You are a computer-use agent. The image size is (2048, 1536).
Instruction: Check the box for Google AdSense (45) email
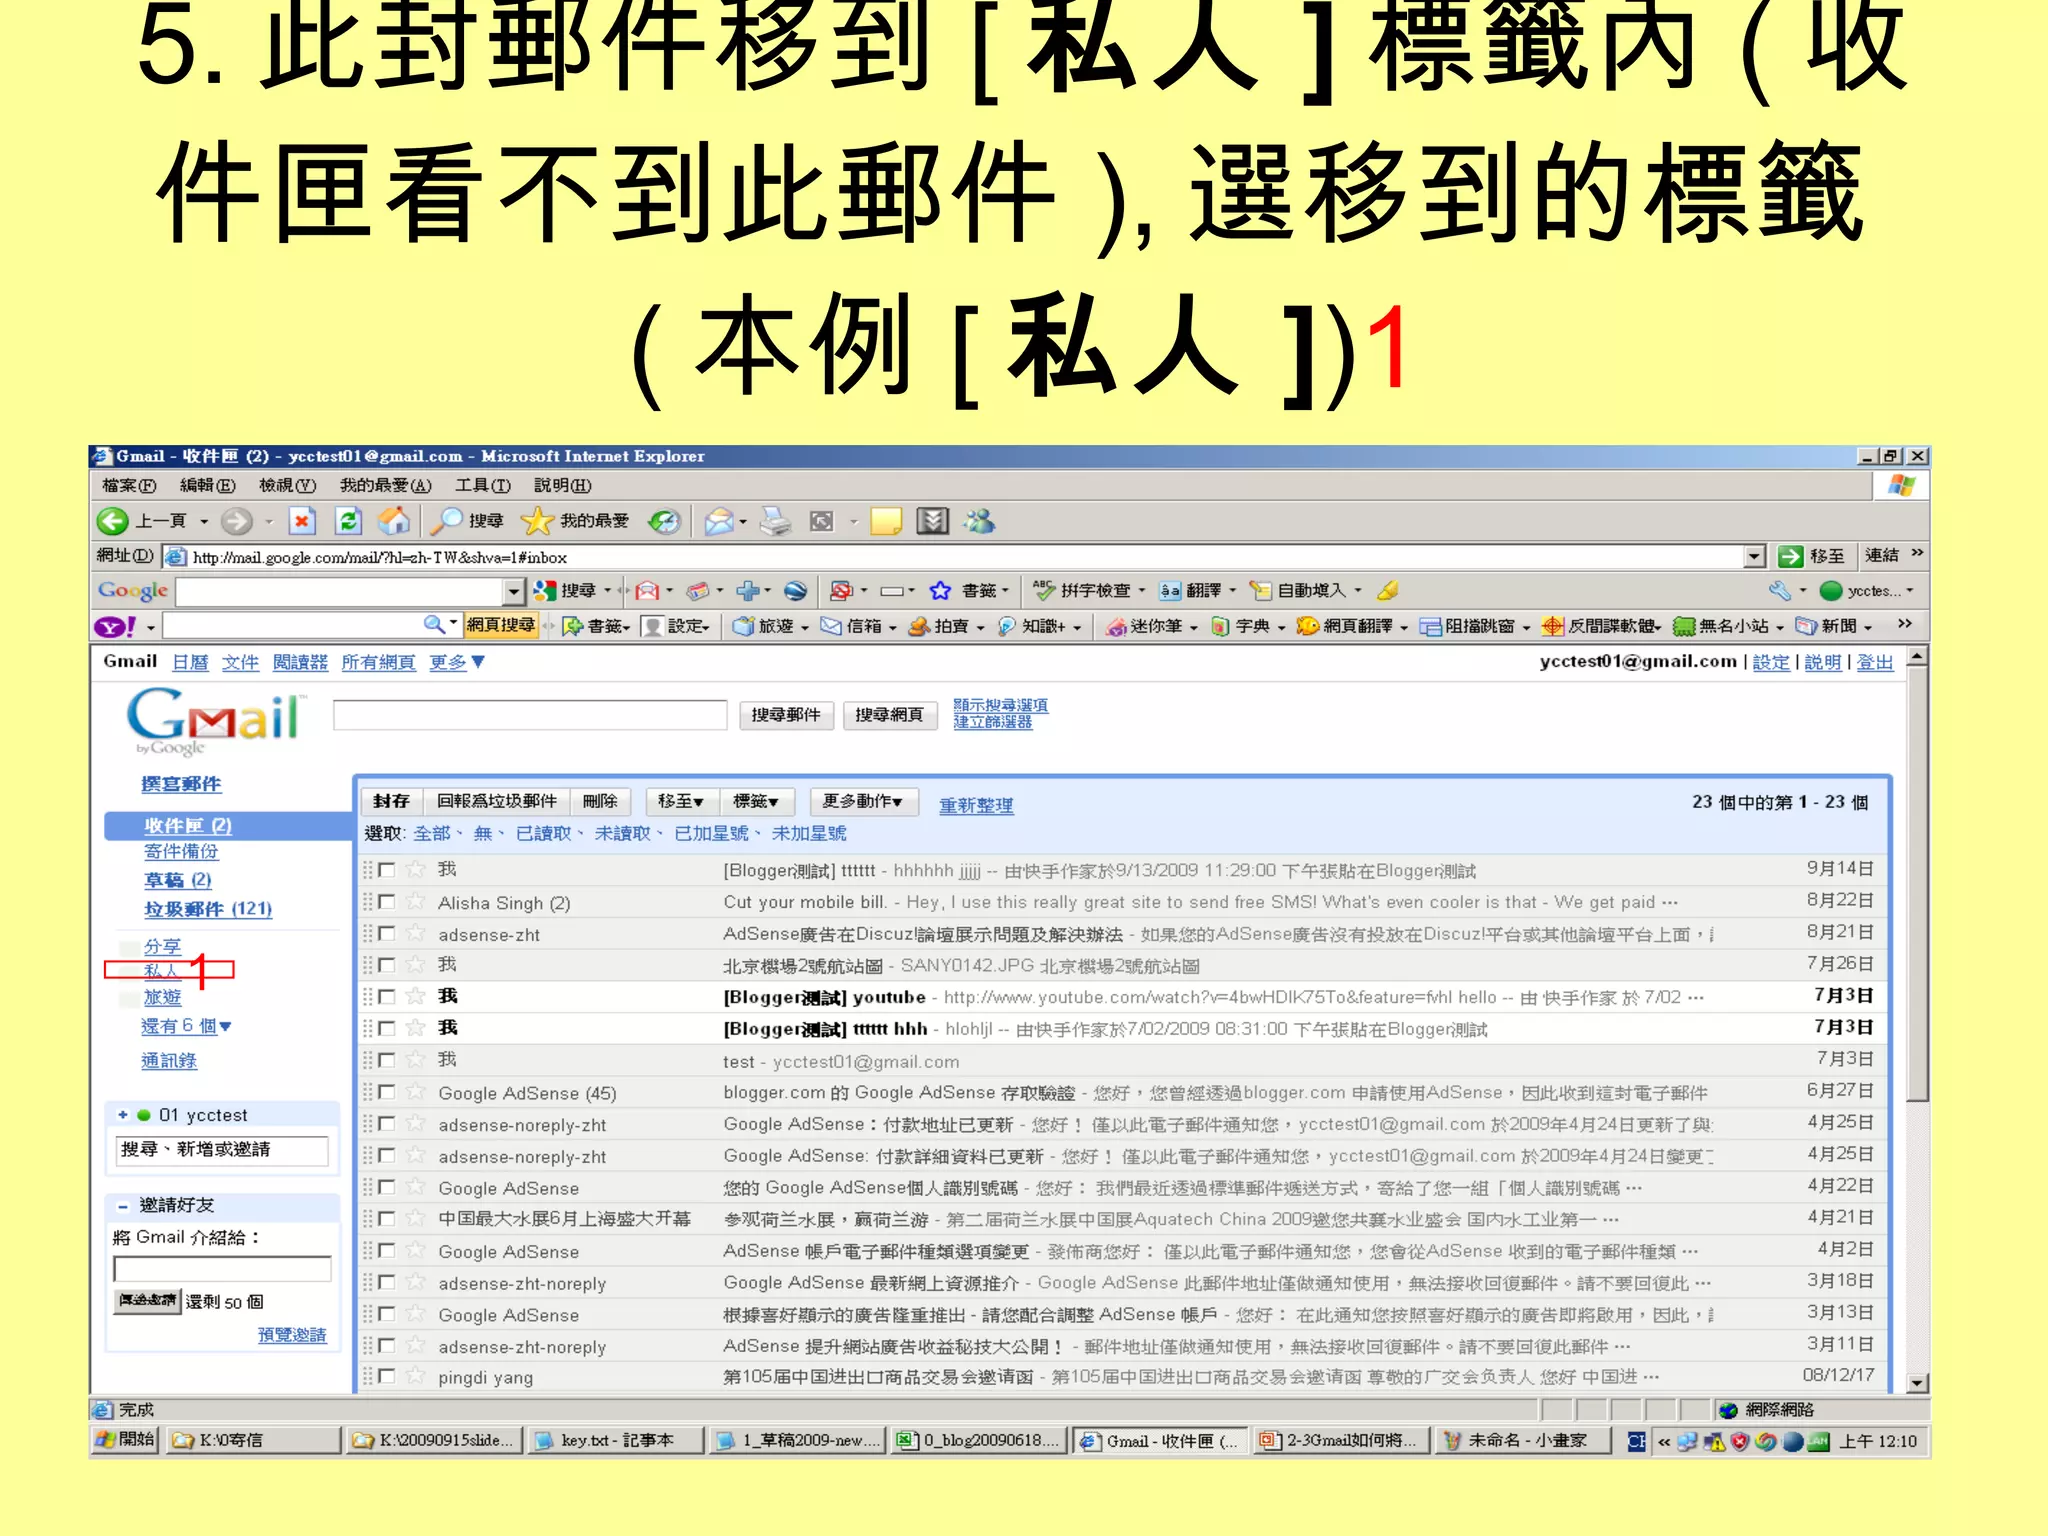coord(386,1092)
